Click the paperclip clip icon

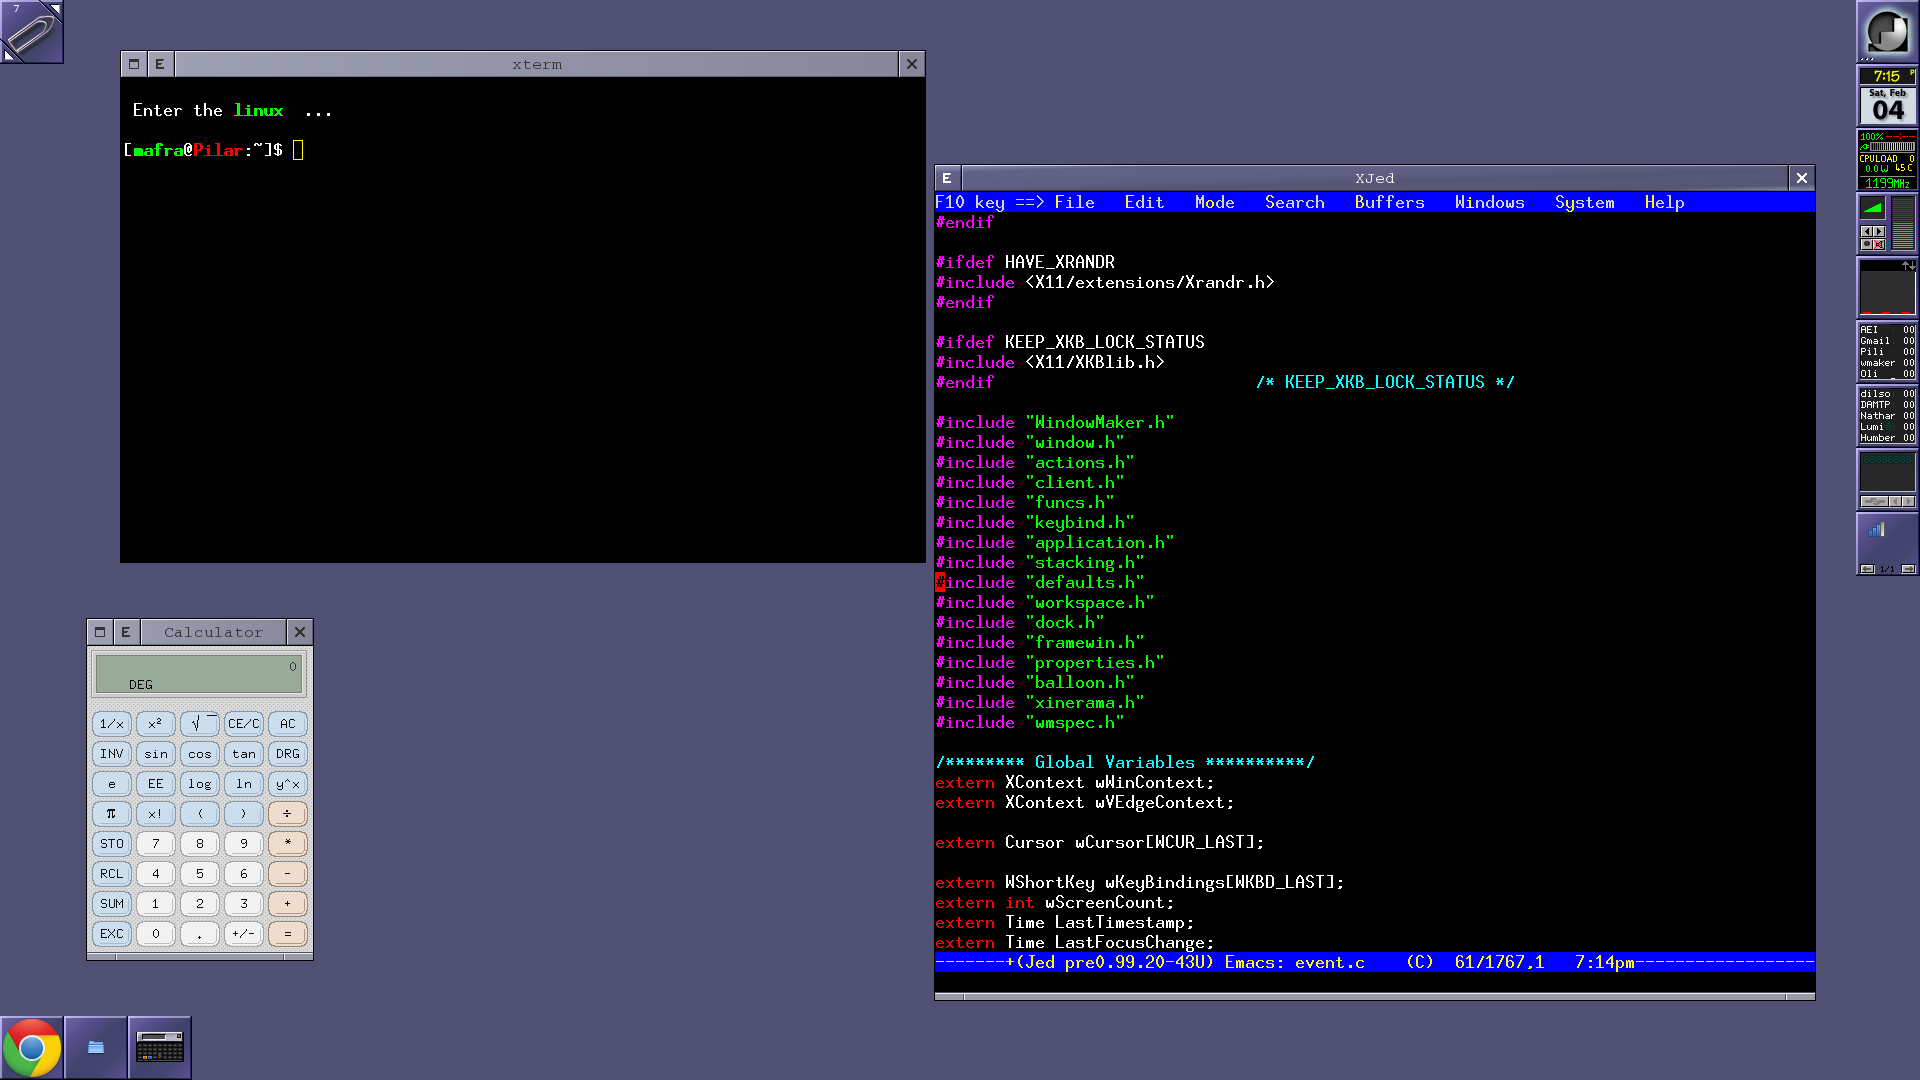(x=32, y=32)
